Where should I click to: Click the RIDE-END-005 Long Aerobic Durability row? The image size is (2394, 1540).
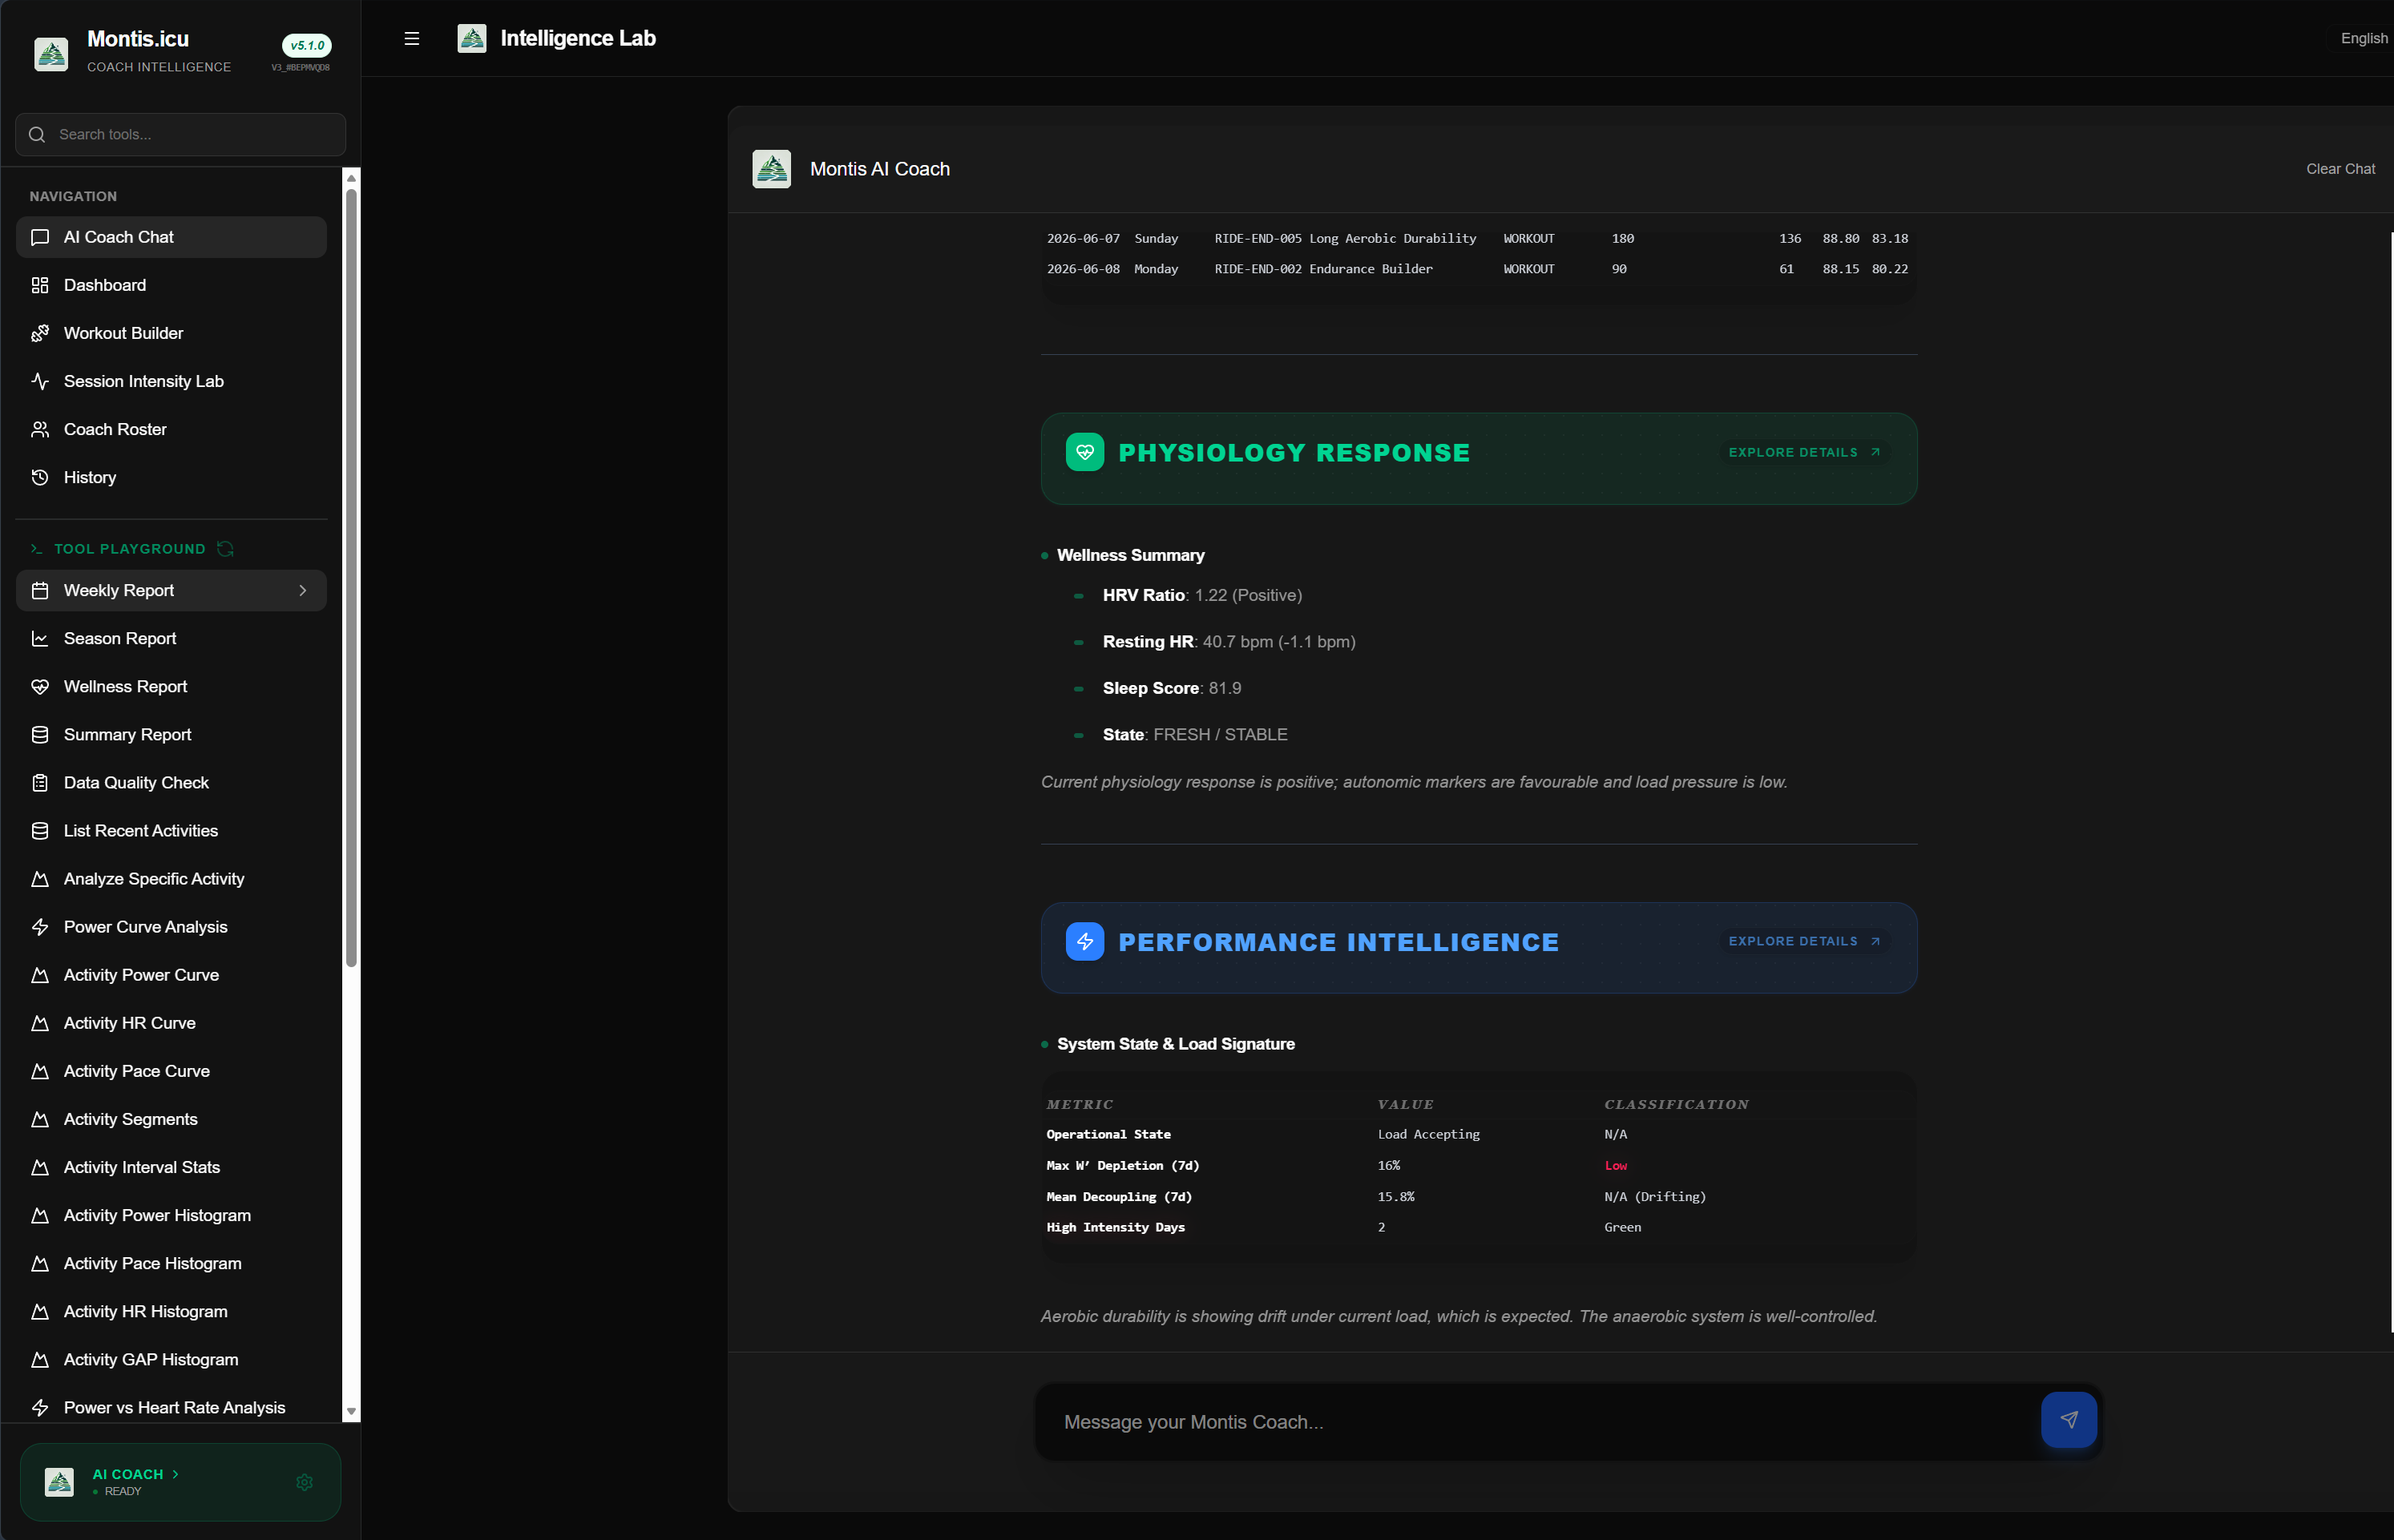1477,239
